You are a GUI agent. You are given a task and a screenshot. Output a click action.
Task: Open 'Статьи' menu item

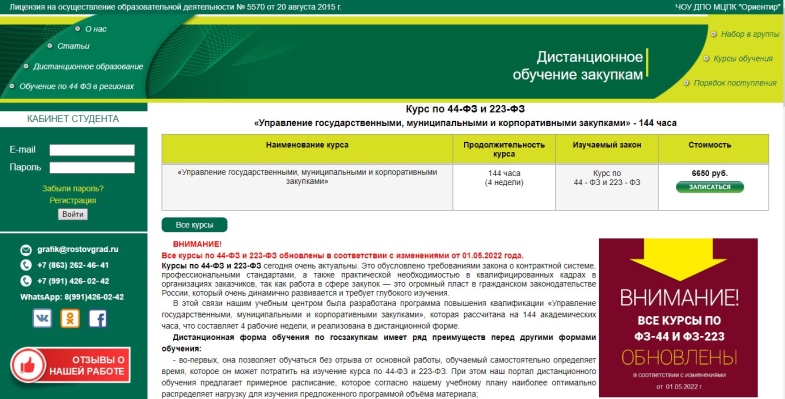point(73,46)
